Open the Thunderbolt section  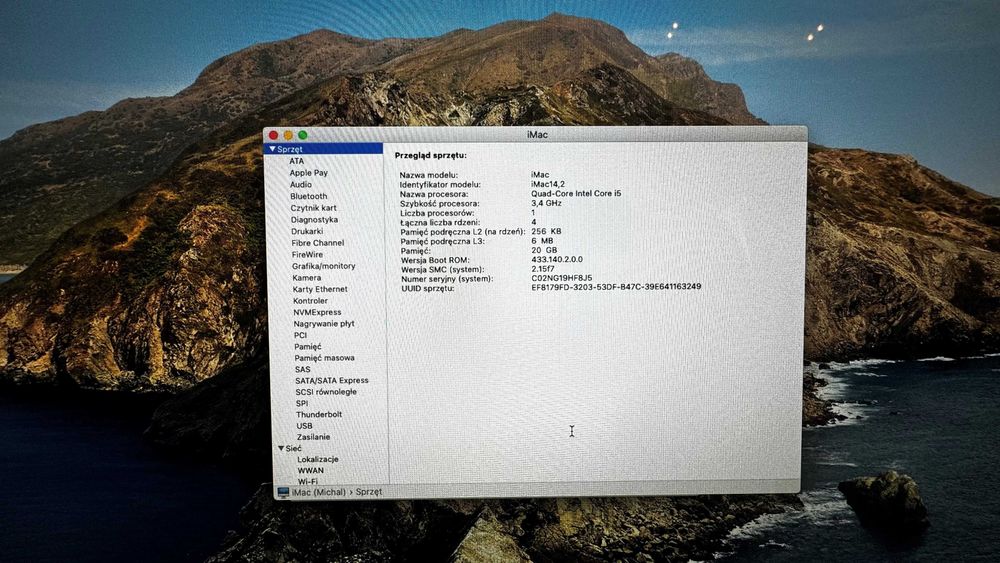tap(319, 414)
